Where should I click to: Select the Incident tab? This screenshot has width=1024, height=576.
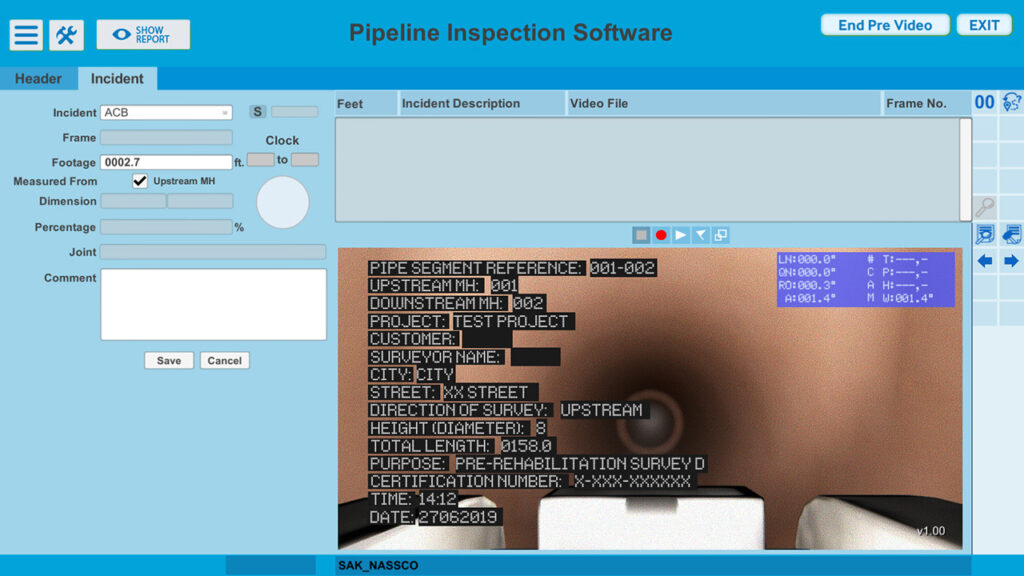117,78
